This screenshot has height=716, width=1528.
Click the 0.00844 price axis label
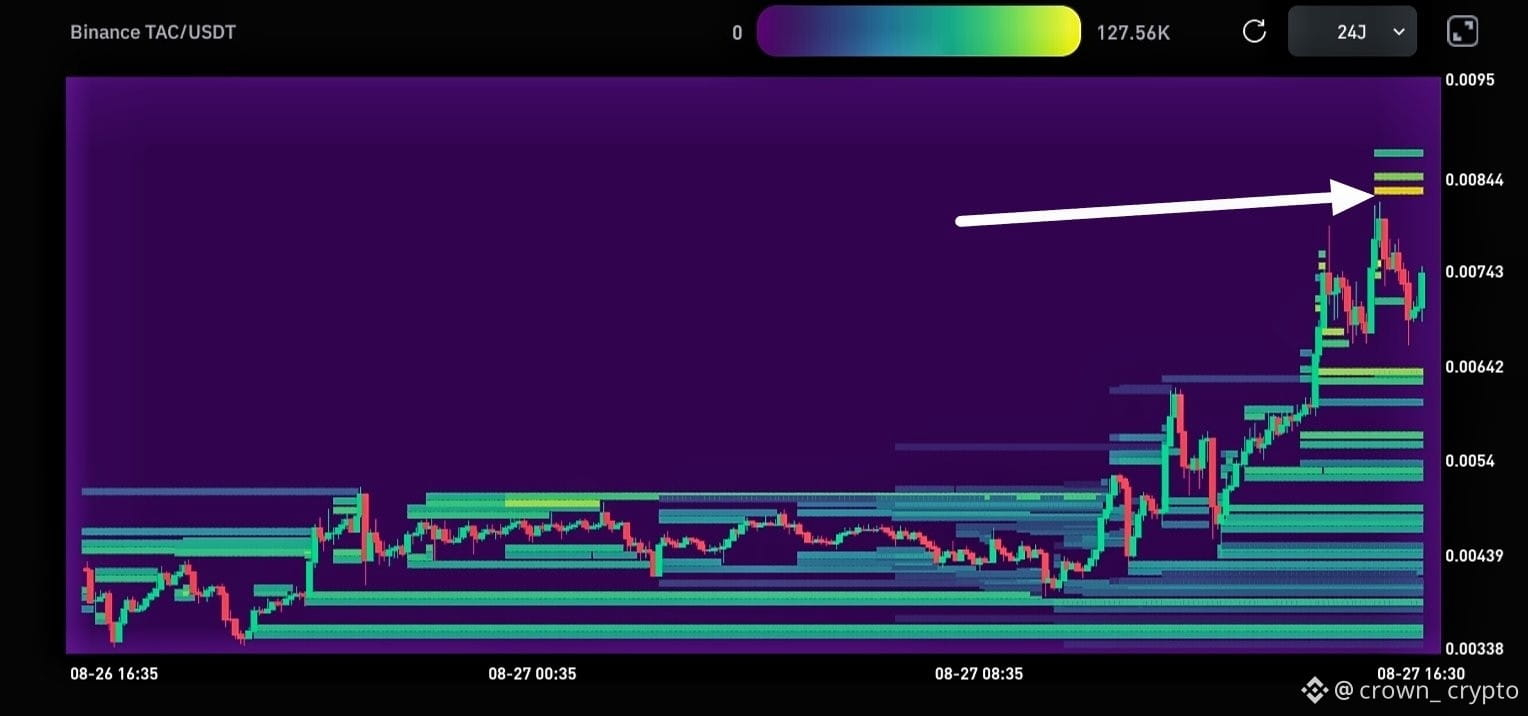coord(1474,180)
